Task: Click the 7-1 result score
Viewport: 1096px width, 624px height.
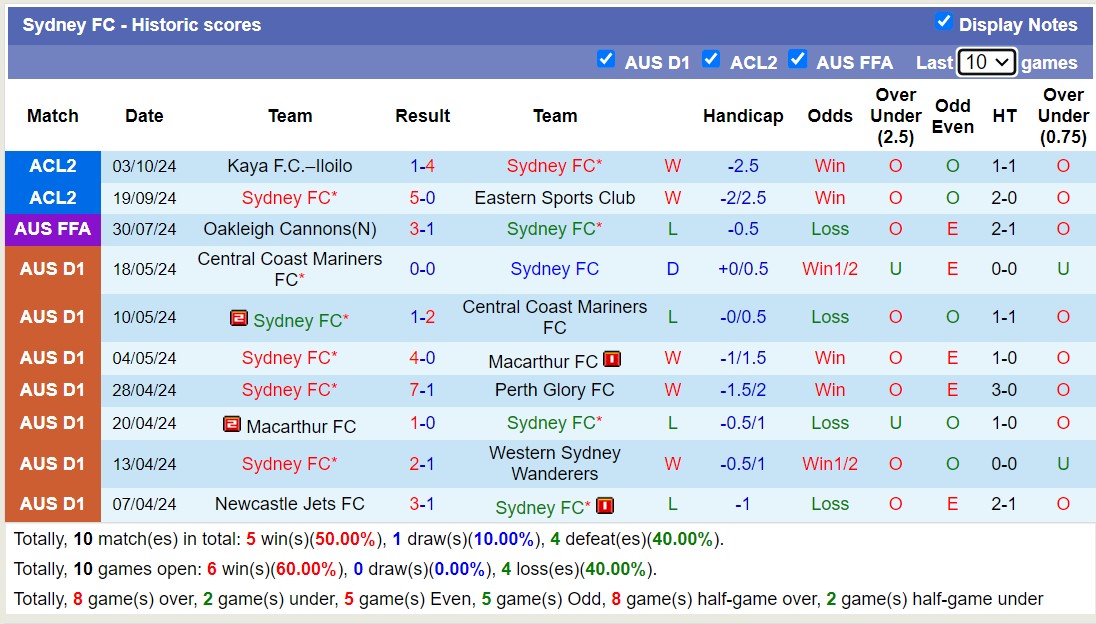Action: (422, 390)
